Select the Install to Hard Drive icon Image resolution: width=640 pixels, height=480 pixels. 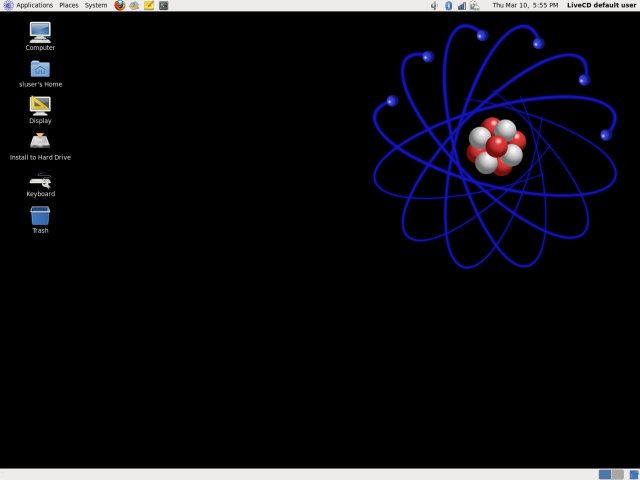[x=40, y=147]
